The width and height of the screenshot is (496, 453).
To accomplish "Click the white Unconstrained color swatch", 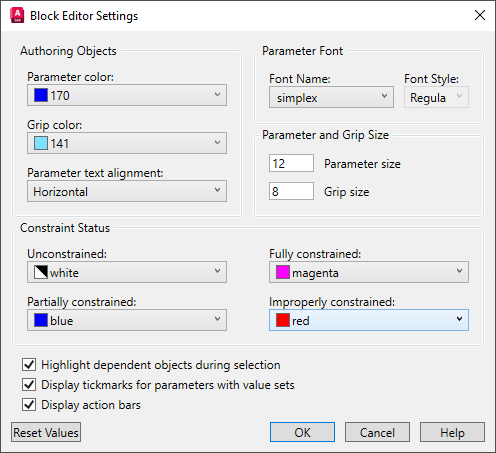I will 41,272.
